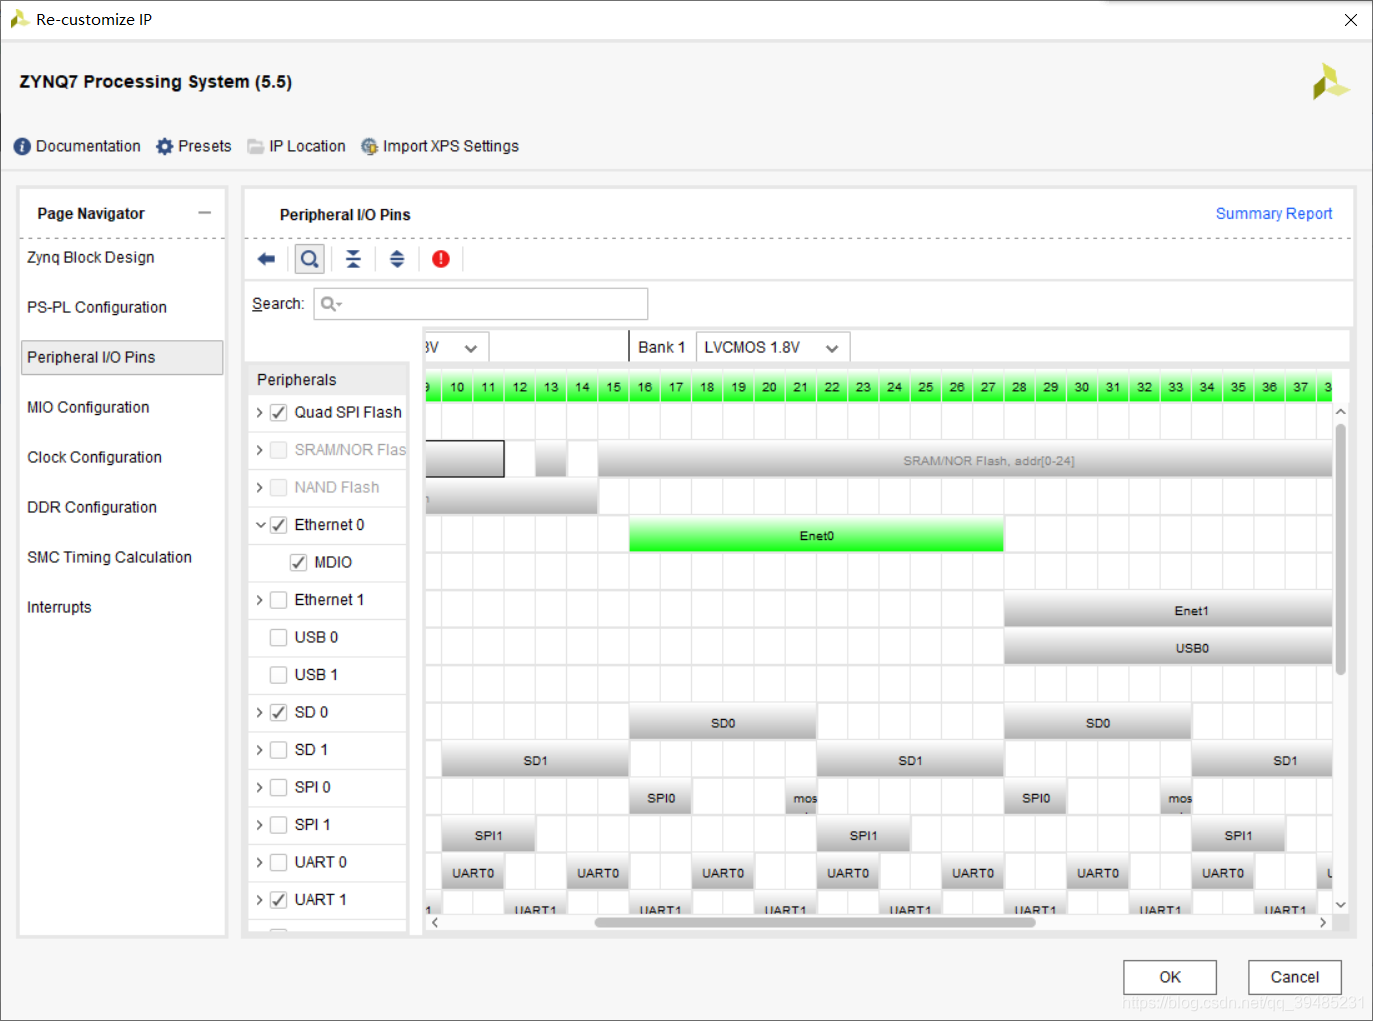Expand the UART 1 tree row

(x=260, y=900)
